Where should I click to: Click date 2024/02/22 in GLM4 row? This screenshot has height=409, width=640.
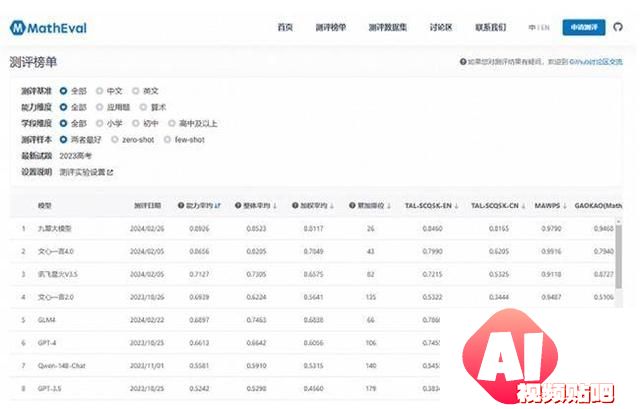pyautogui.click(x=147, y=320)
